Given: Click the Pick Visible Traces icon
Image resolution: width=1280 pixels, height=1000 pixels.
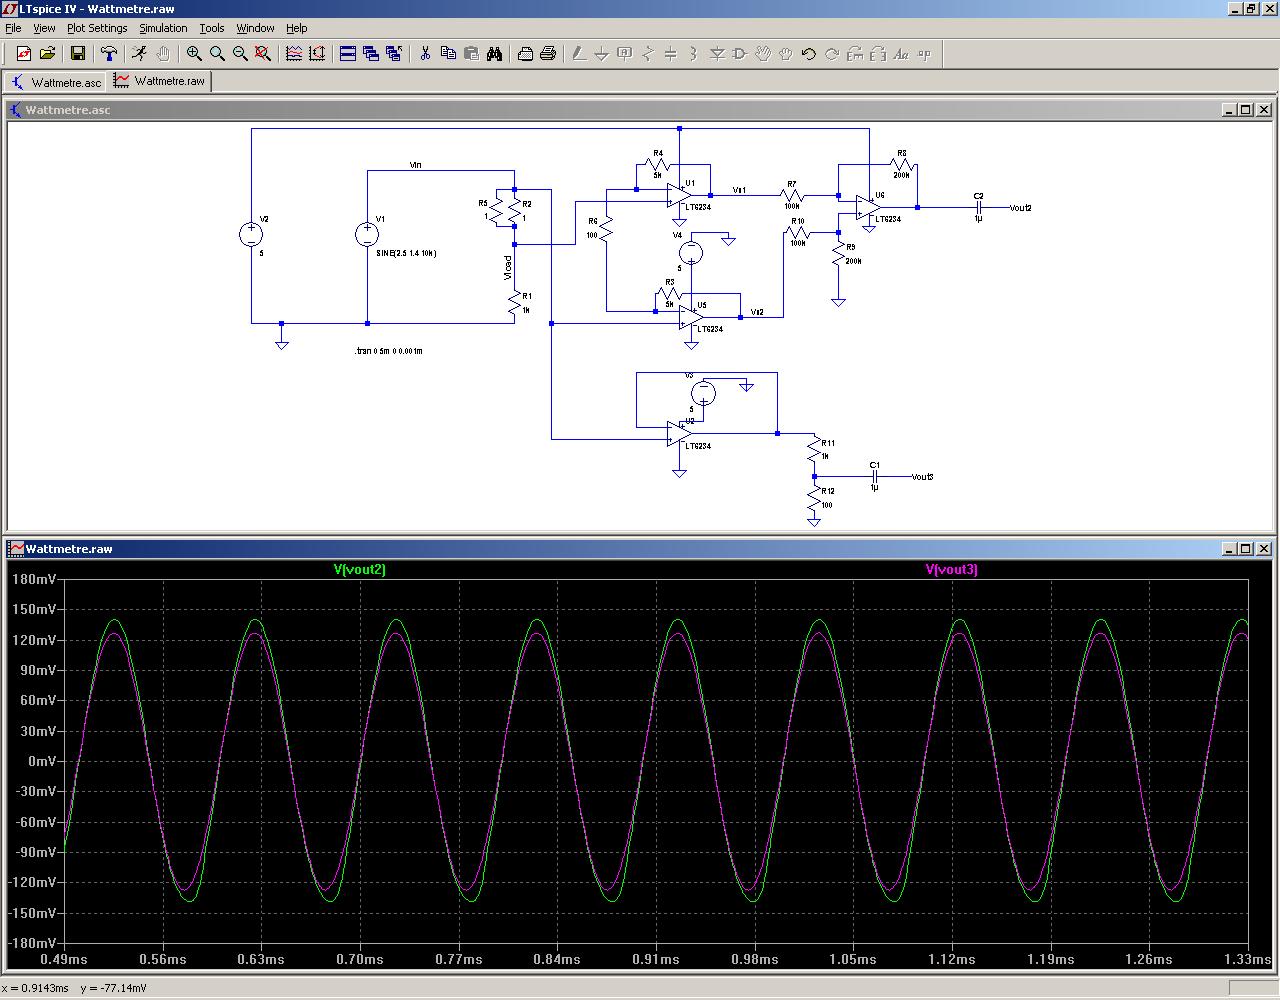Looking at the screenshot, I should tap(294, 54).
